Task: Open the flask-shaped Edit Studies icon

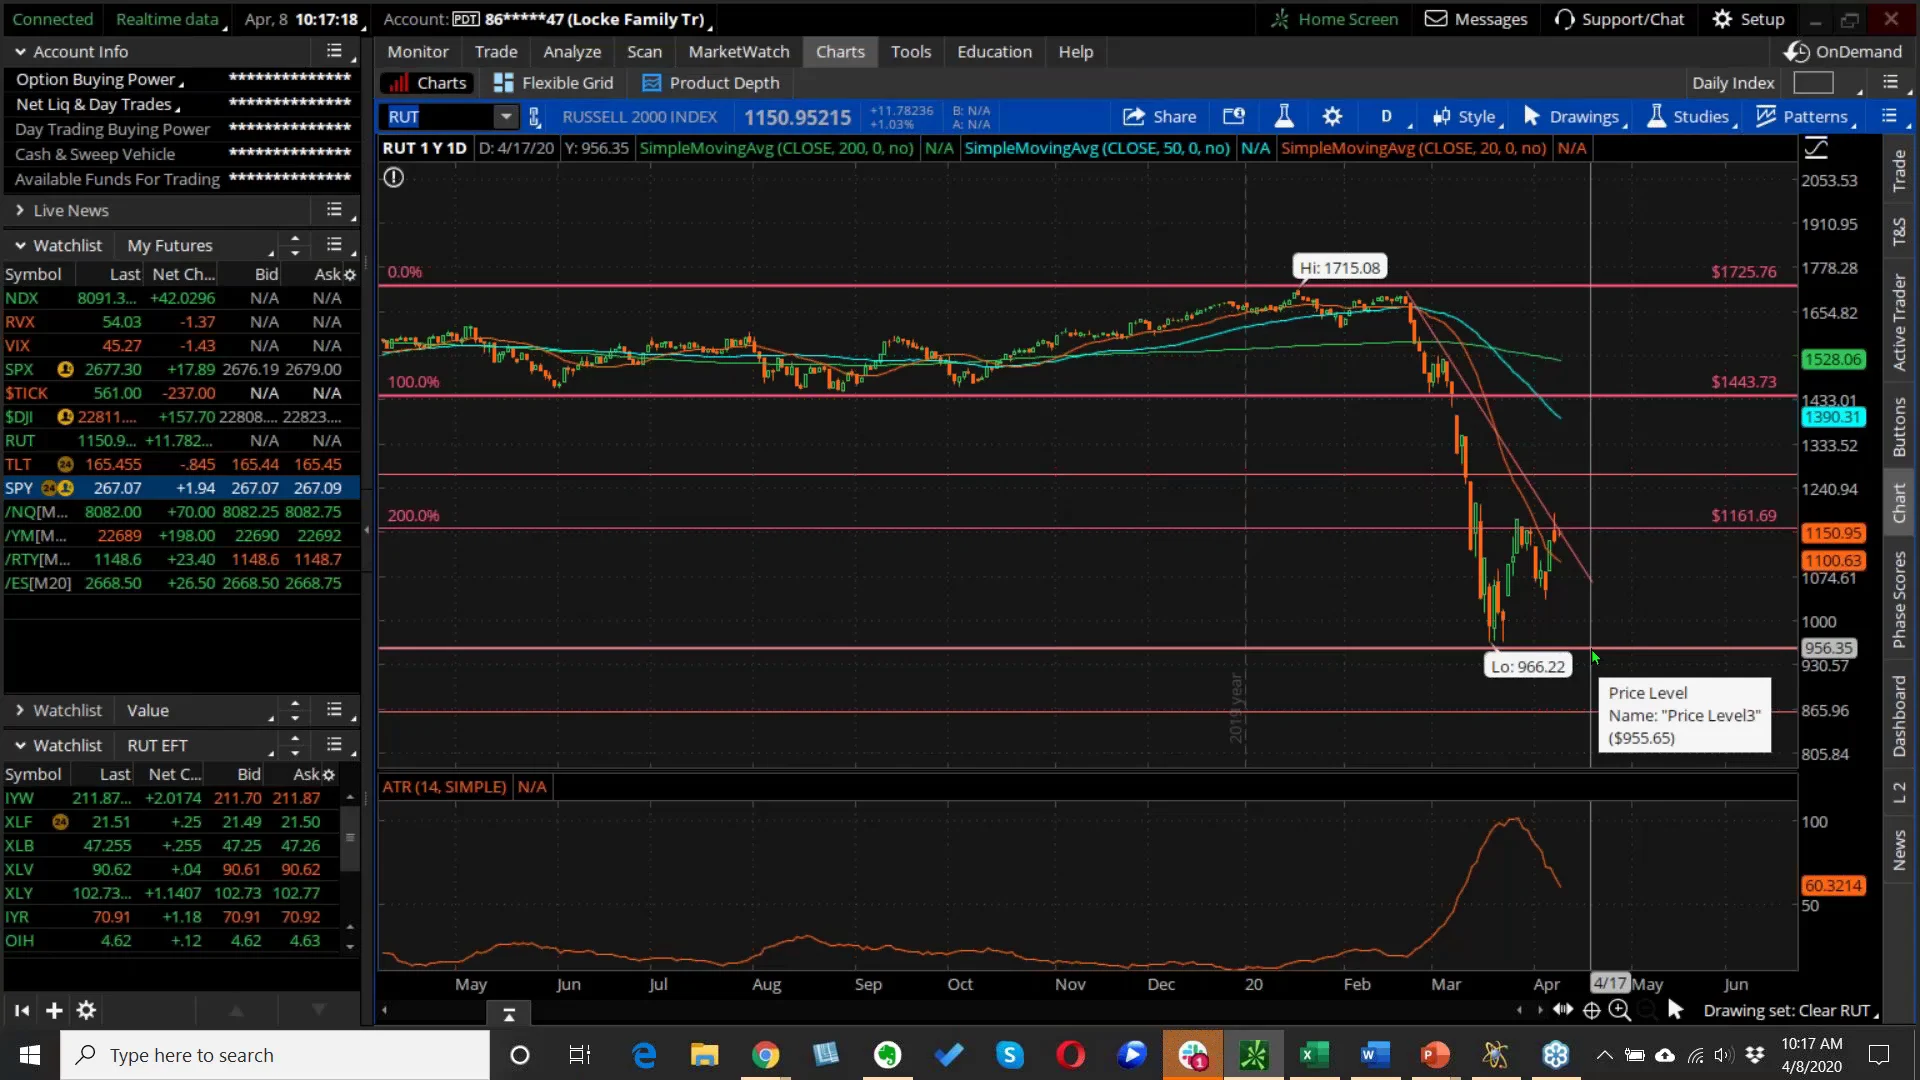Action: (1284, 117)
